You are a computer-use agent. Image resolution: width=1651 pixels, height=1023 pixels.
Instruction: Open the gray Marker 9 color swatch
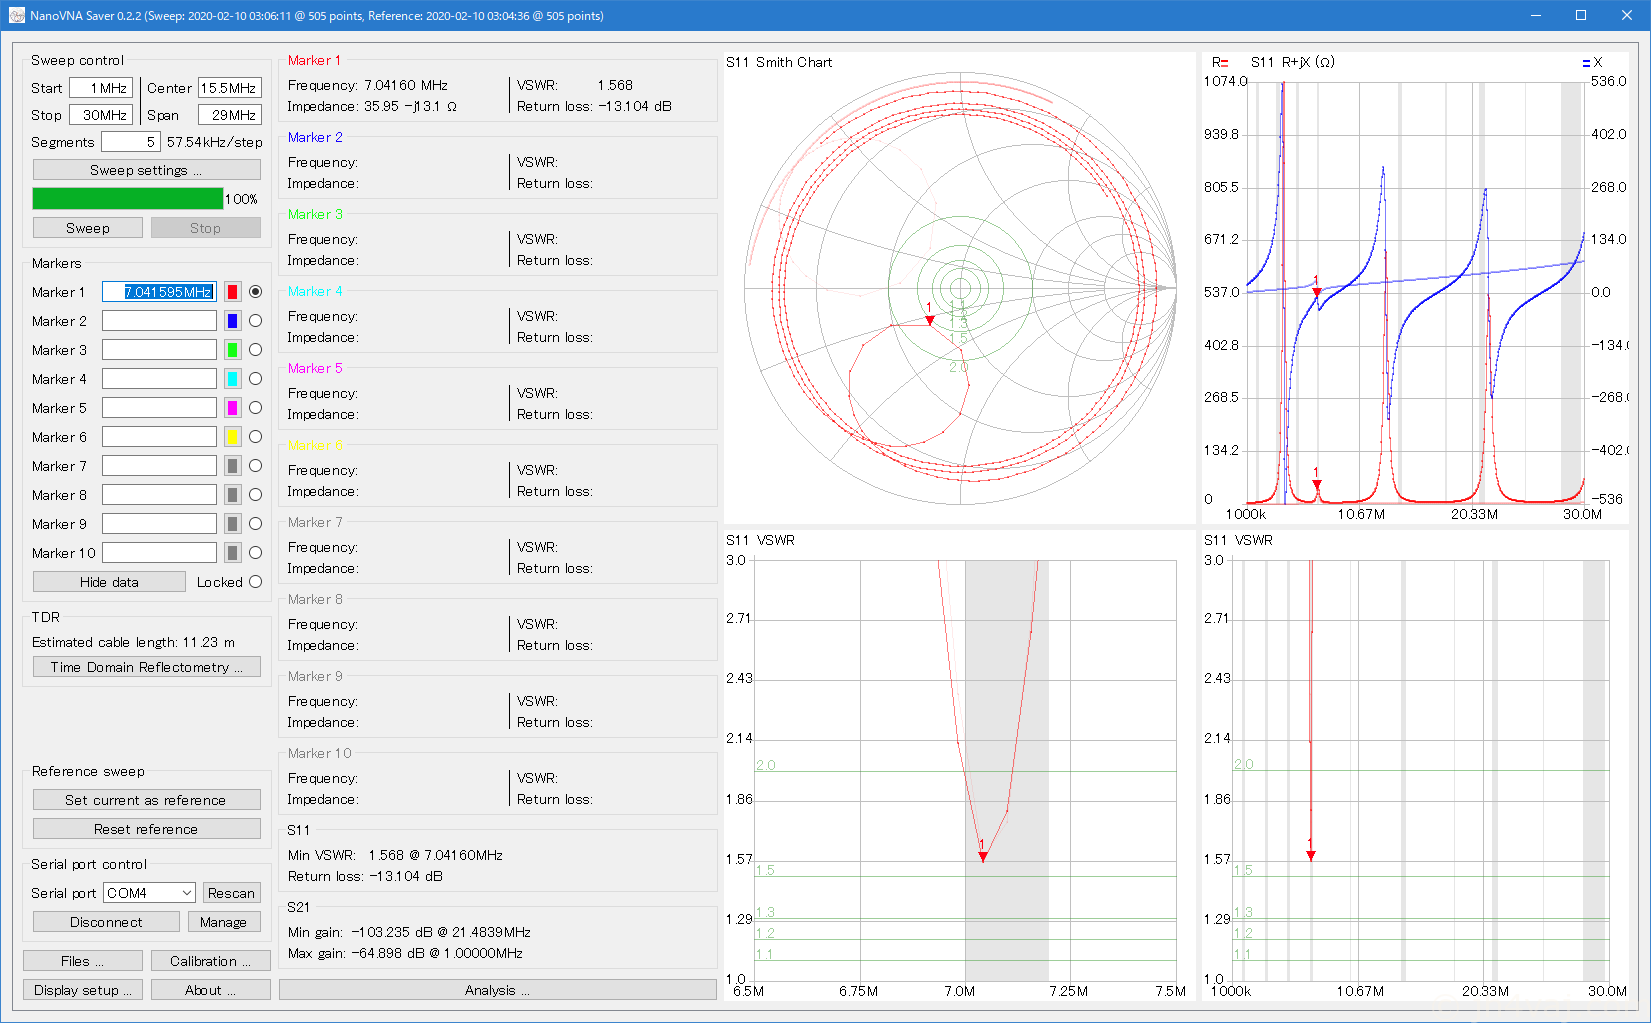(x=232, y=524)
